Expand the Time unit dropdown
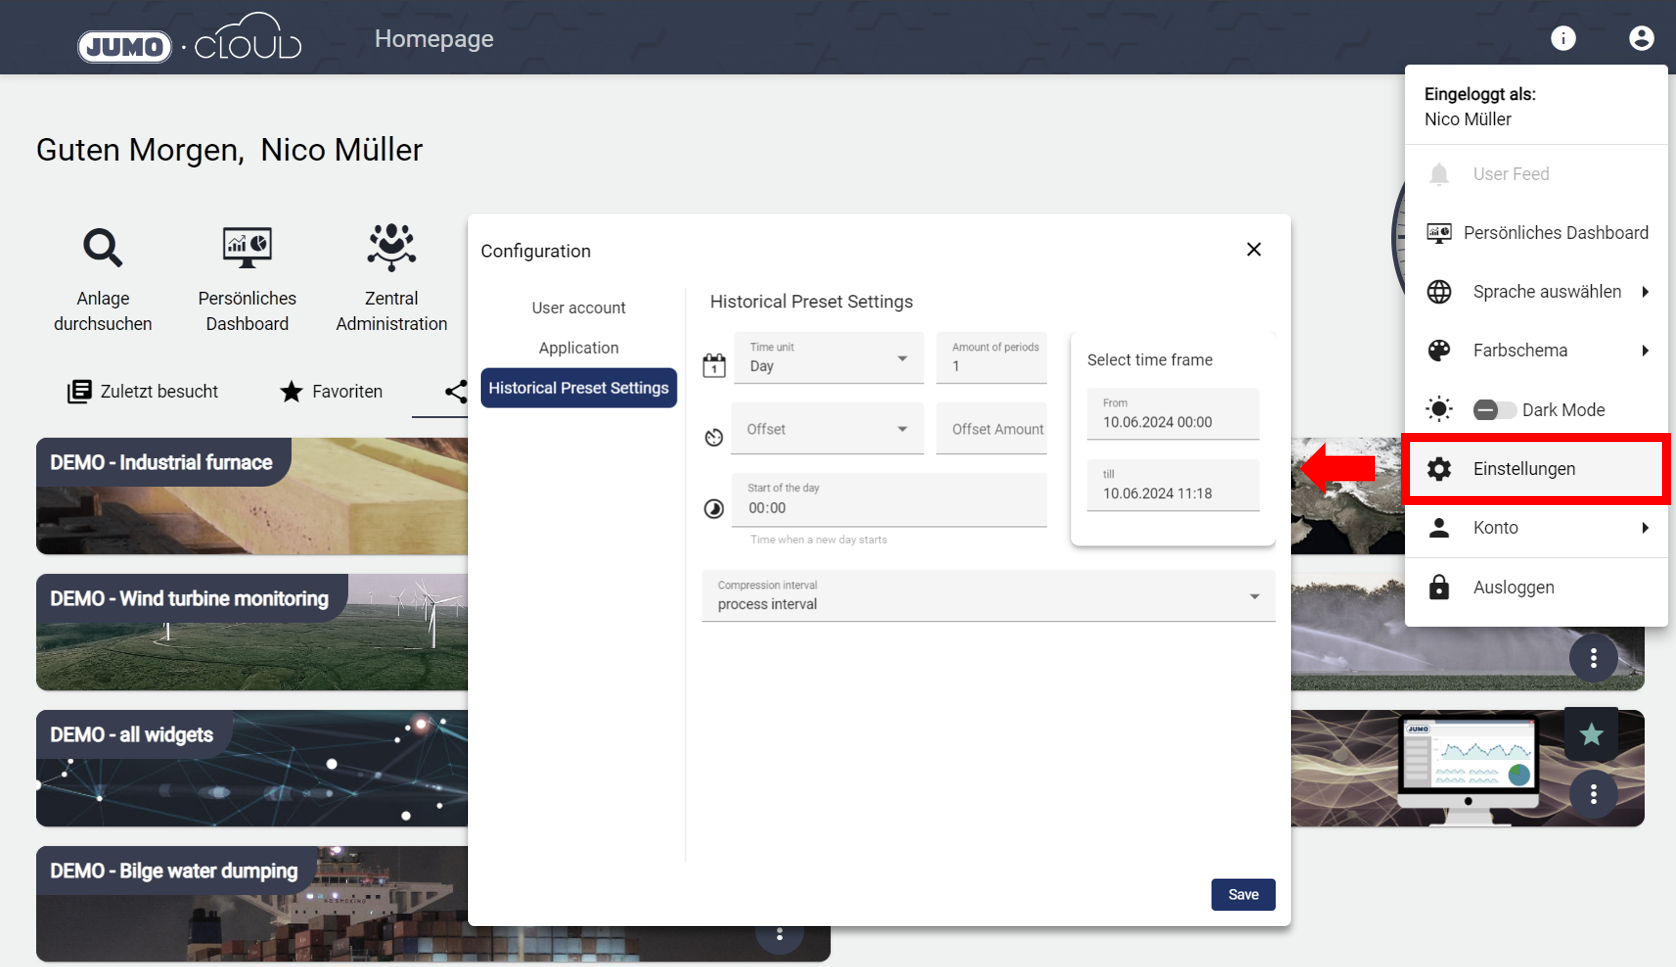The image size is (1676, 967). (x=828, y=358)
